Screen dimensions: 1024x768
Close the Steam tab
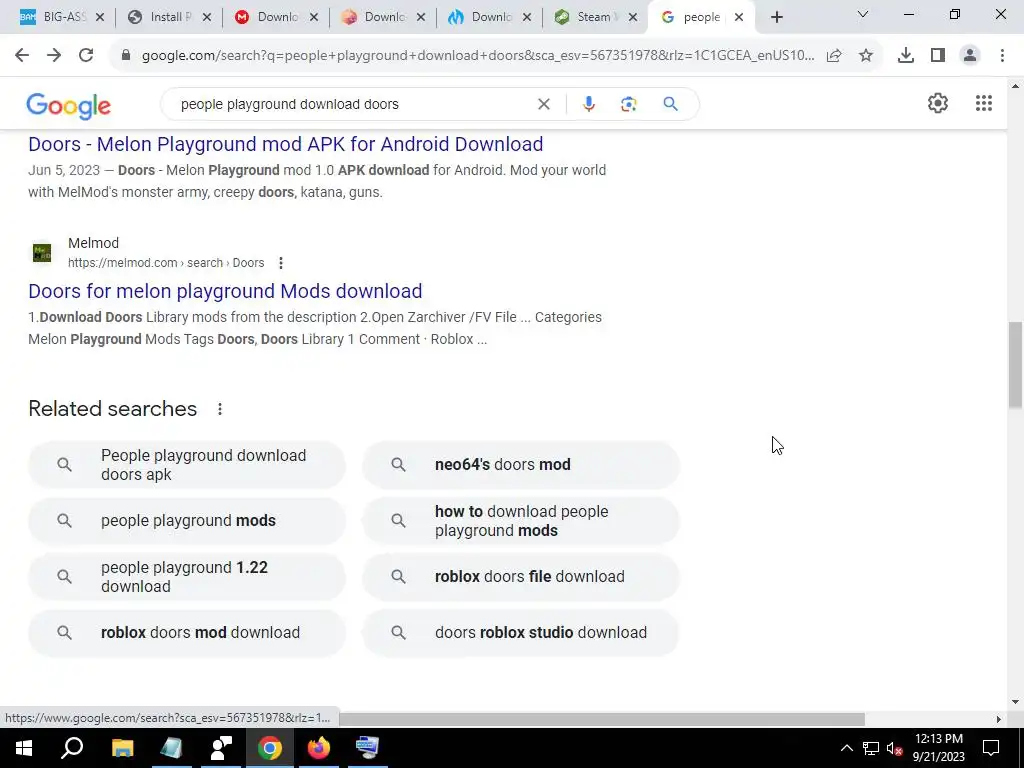coord(632,18)
